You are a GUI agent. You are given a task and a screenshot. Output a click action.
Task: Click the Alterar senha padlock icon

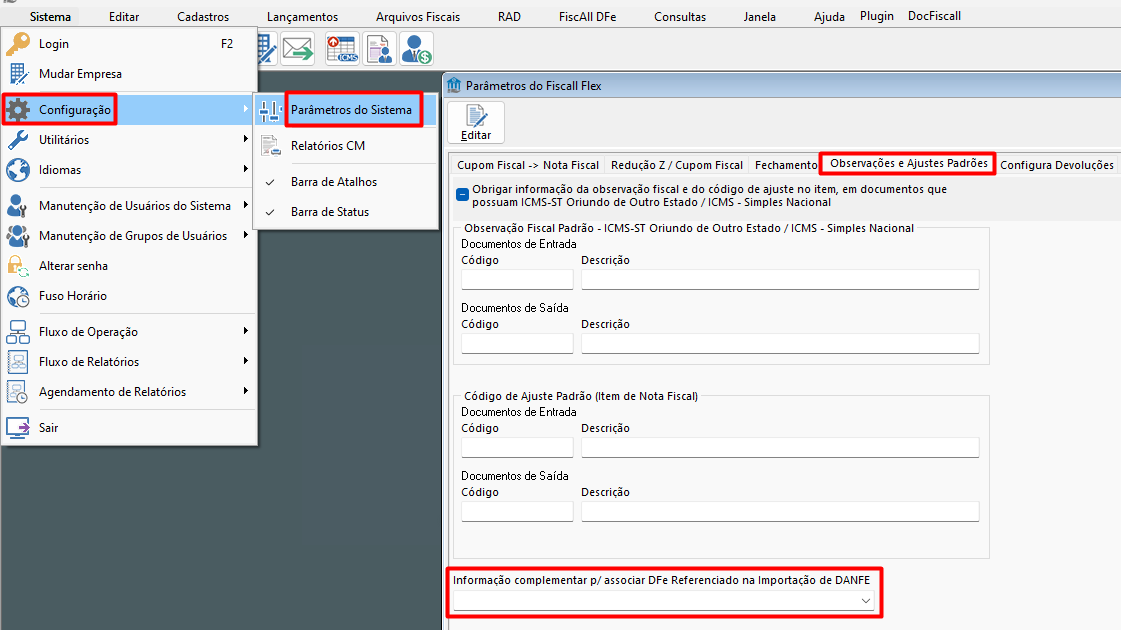coord(18,265)
